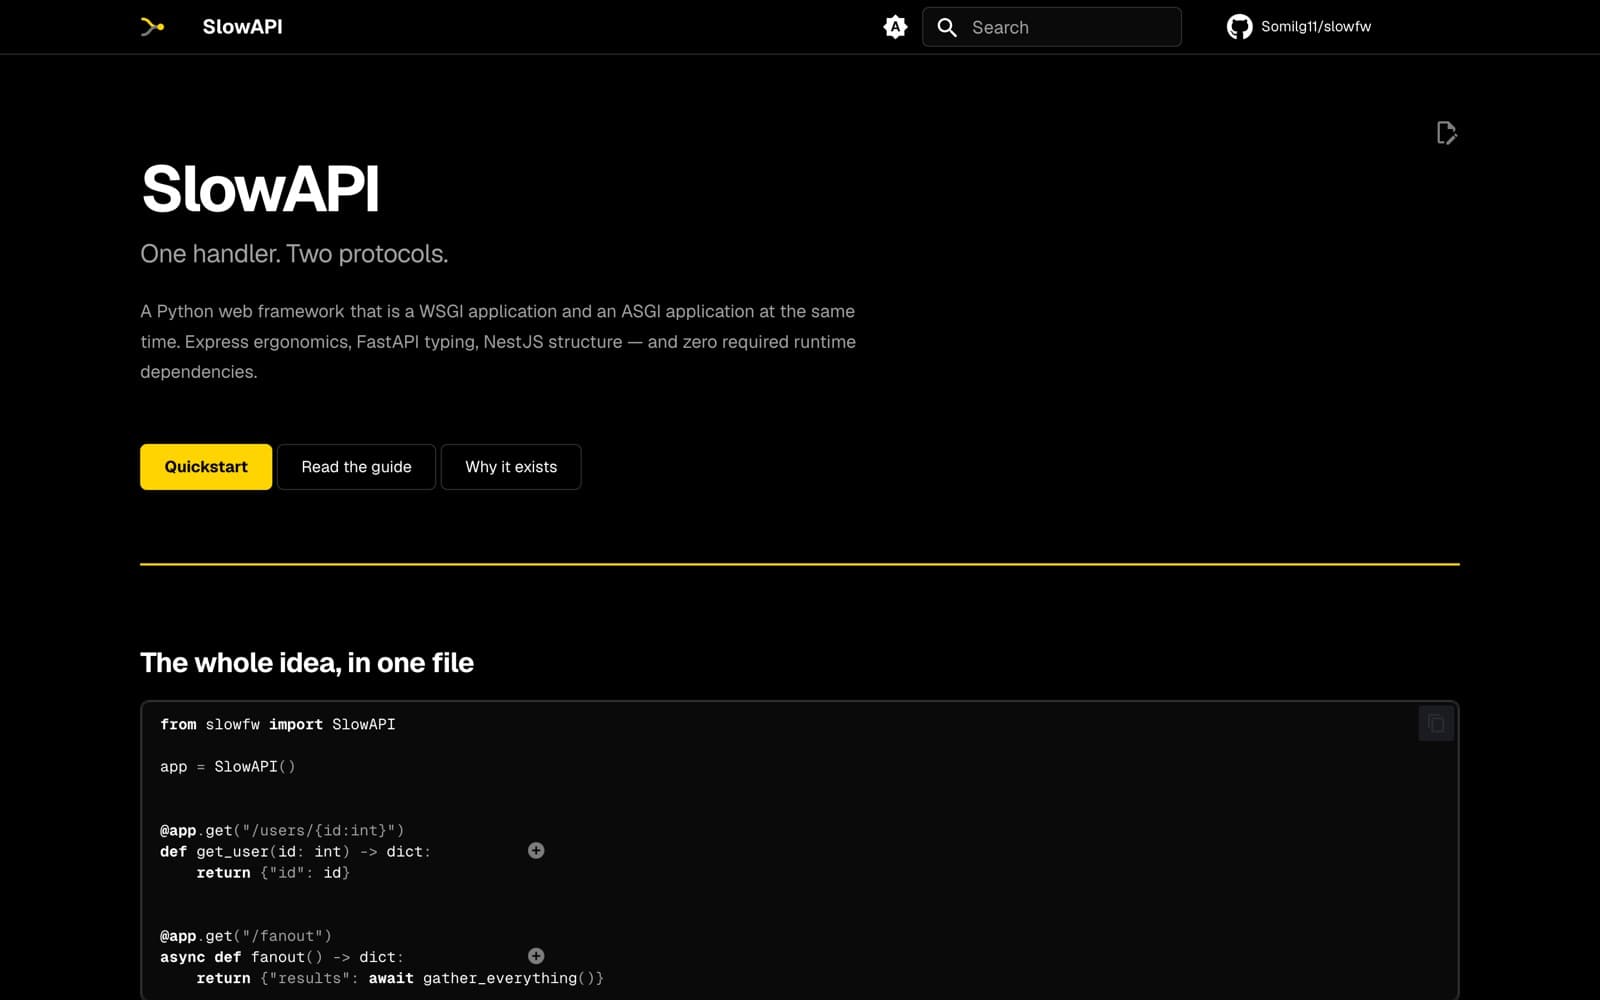Viewport: 1600px width, 1000px height.
Task: Click the search magnifier icon
Action: 946,27
